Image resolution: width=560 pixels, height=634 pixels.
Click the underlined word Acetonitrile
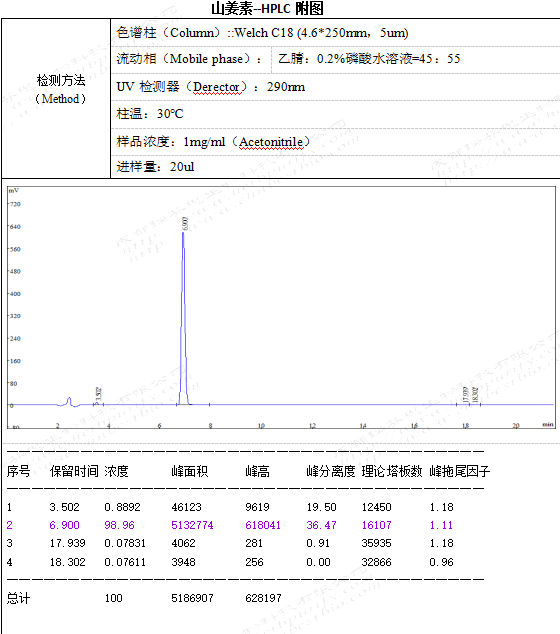(x=271, y=142)
